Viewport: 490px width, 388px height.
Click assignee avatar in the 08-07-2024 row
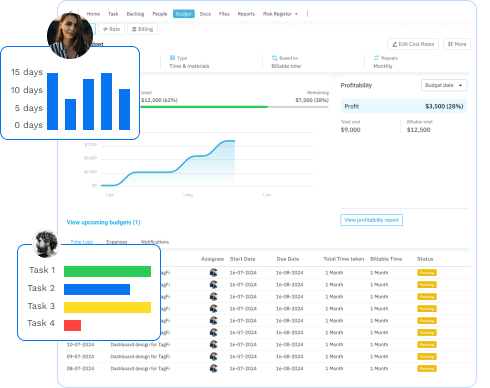pos(214,368)
